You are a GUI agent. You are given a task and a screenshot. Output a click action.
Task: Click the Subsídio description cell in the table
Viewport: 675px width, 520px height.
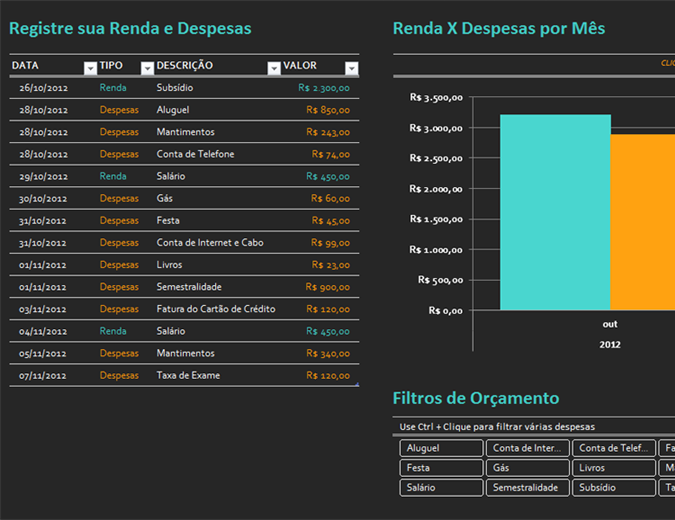point(175,88)
